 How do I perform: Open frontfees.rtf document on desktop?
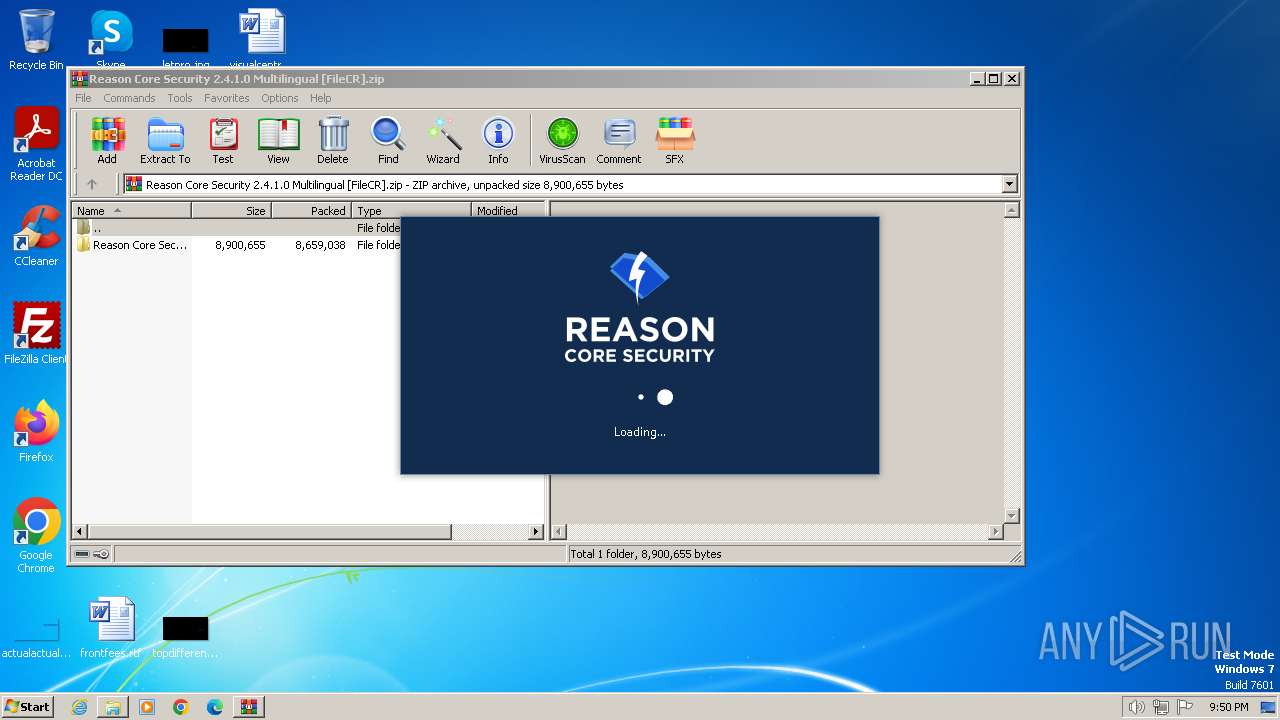(x=111, y=628)
